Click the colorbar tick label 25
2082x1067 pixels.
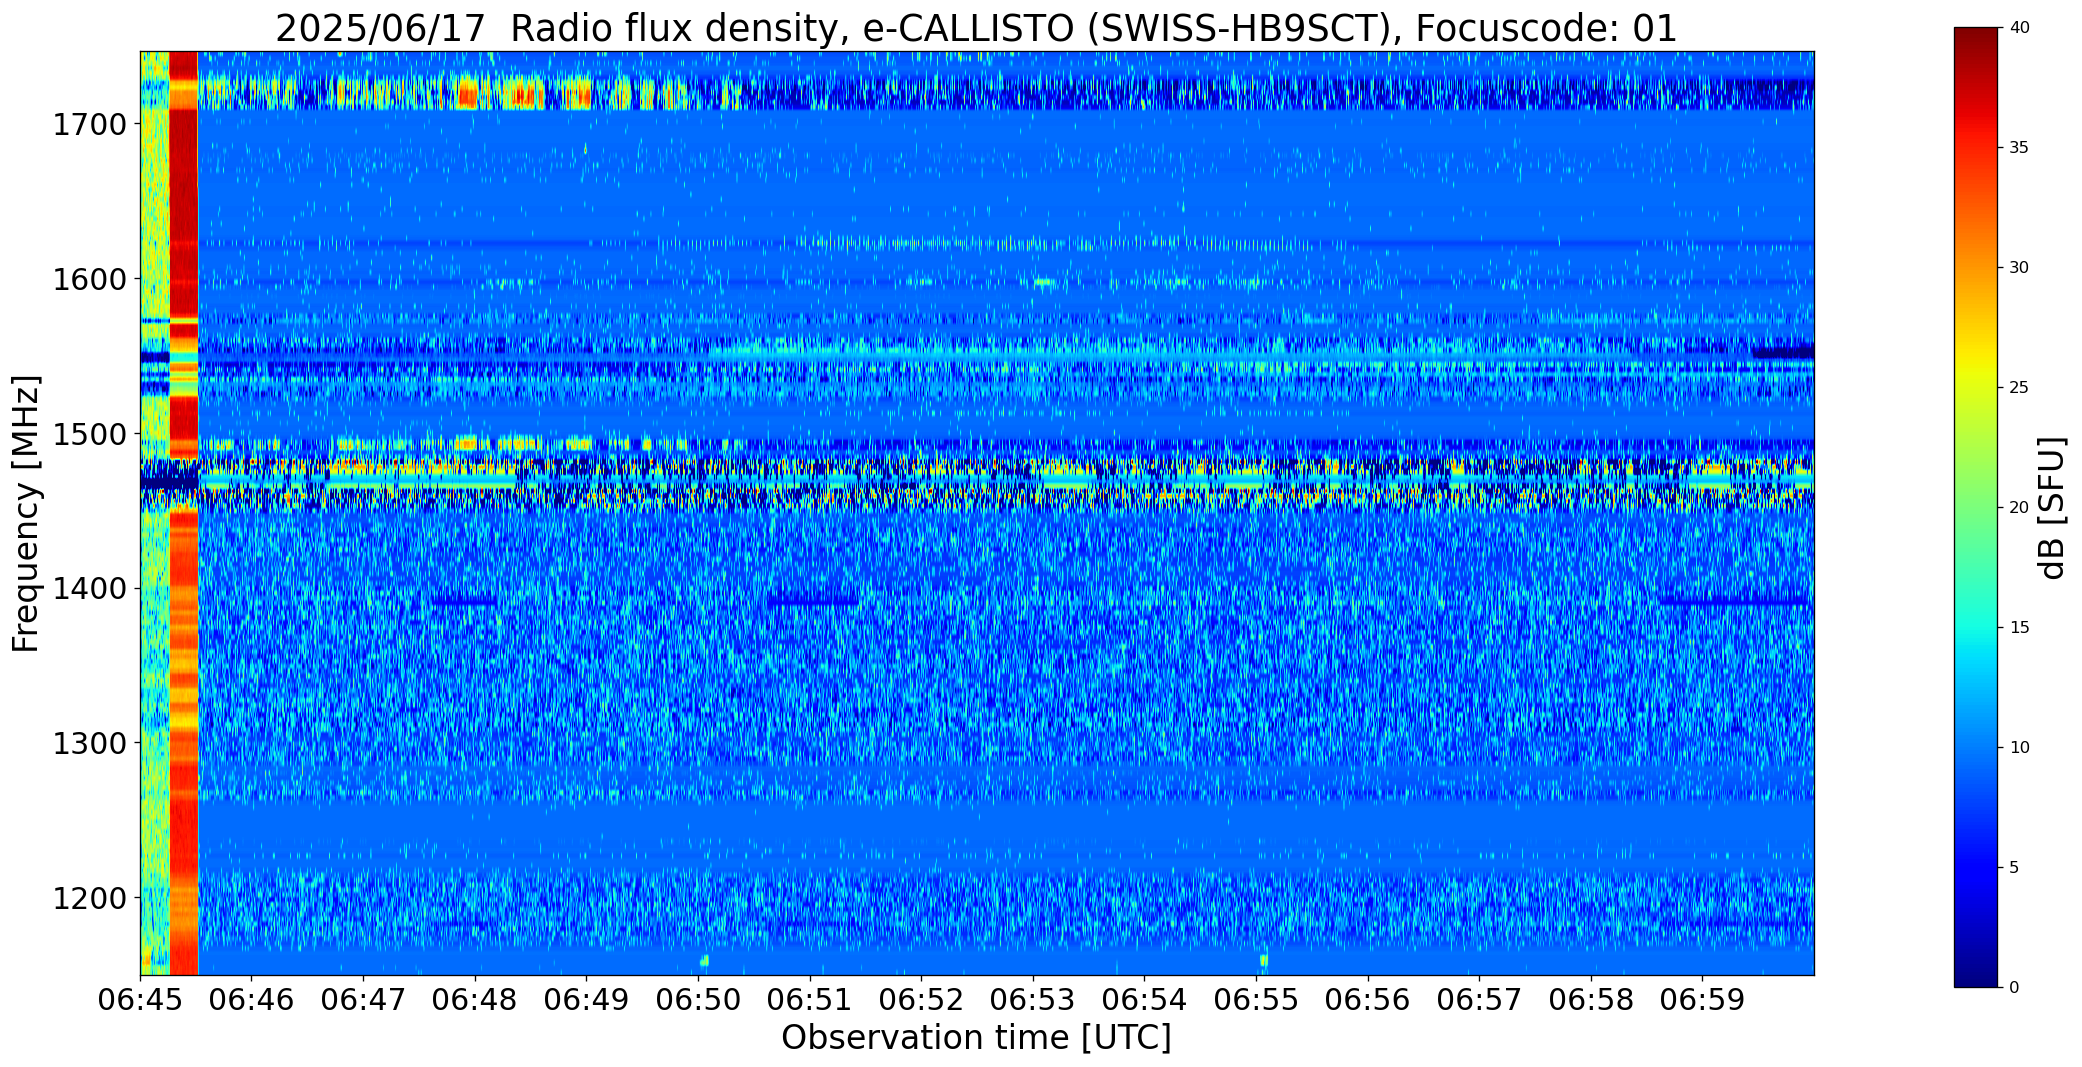click(2019, 388)
